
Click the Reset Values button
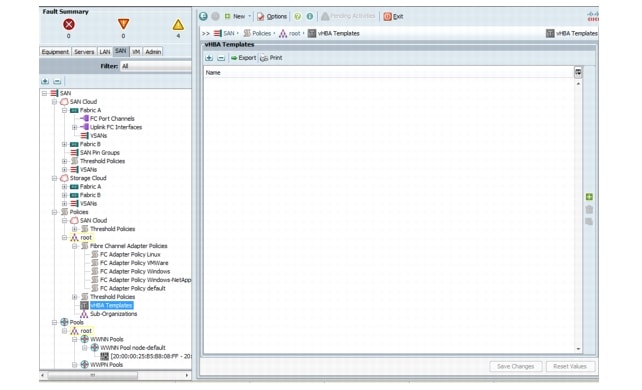[570, 367]
